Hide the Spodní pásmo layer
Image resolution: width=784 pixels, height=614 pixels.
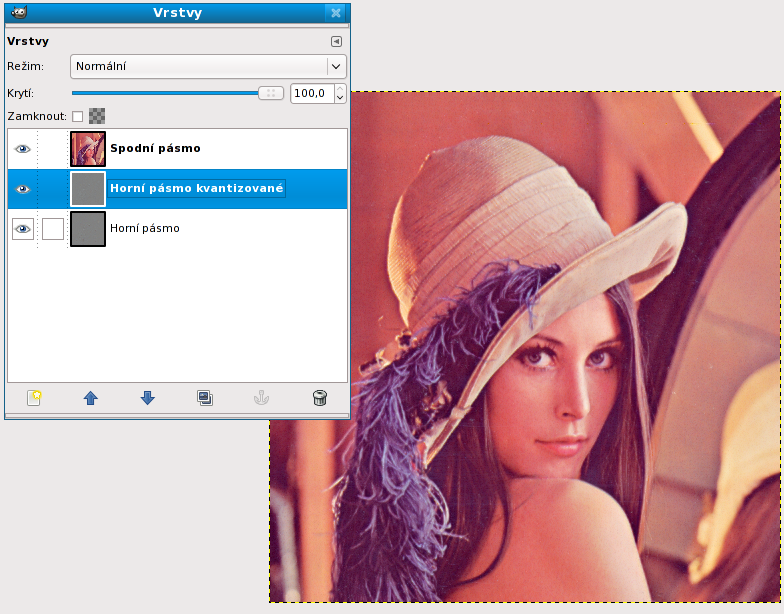22,149
